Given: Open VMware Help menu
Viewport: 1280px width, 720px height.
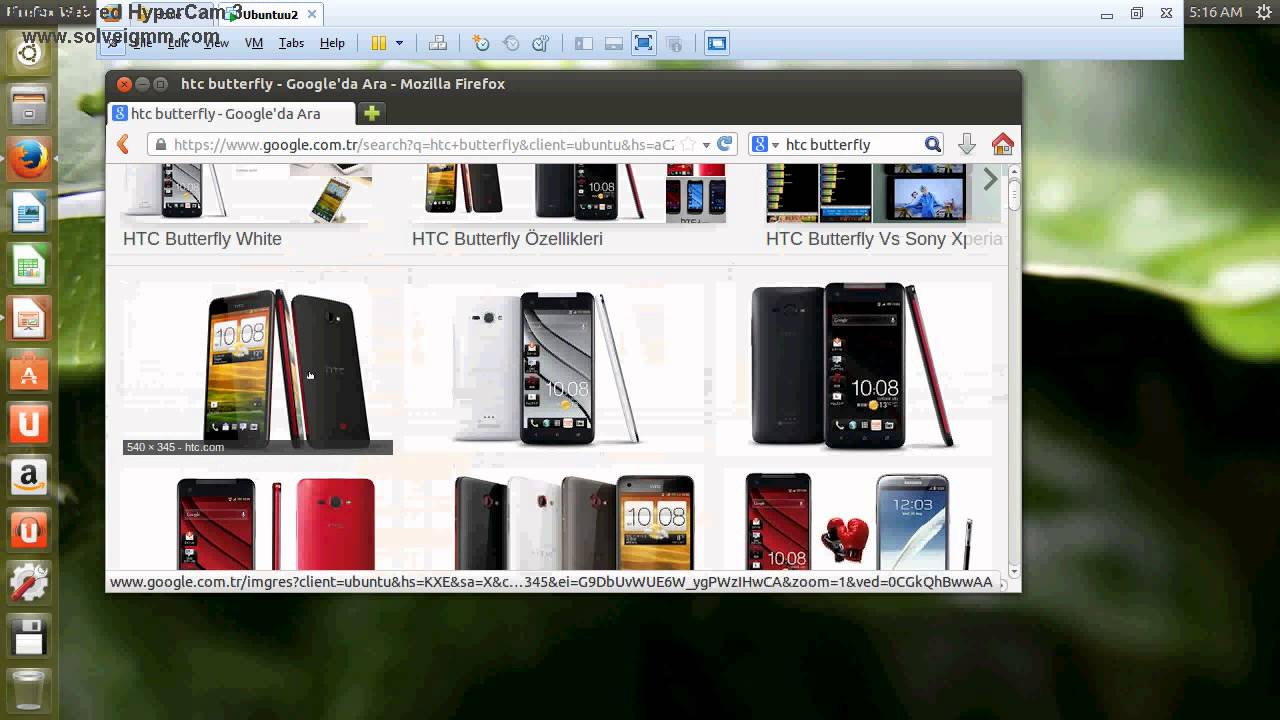Looking at the screenshot, I should [x=332, y=43].
